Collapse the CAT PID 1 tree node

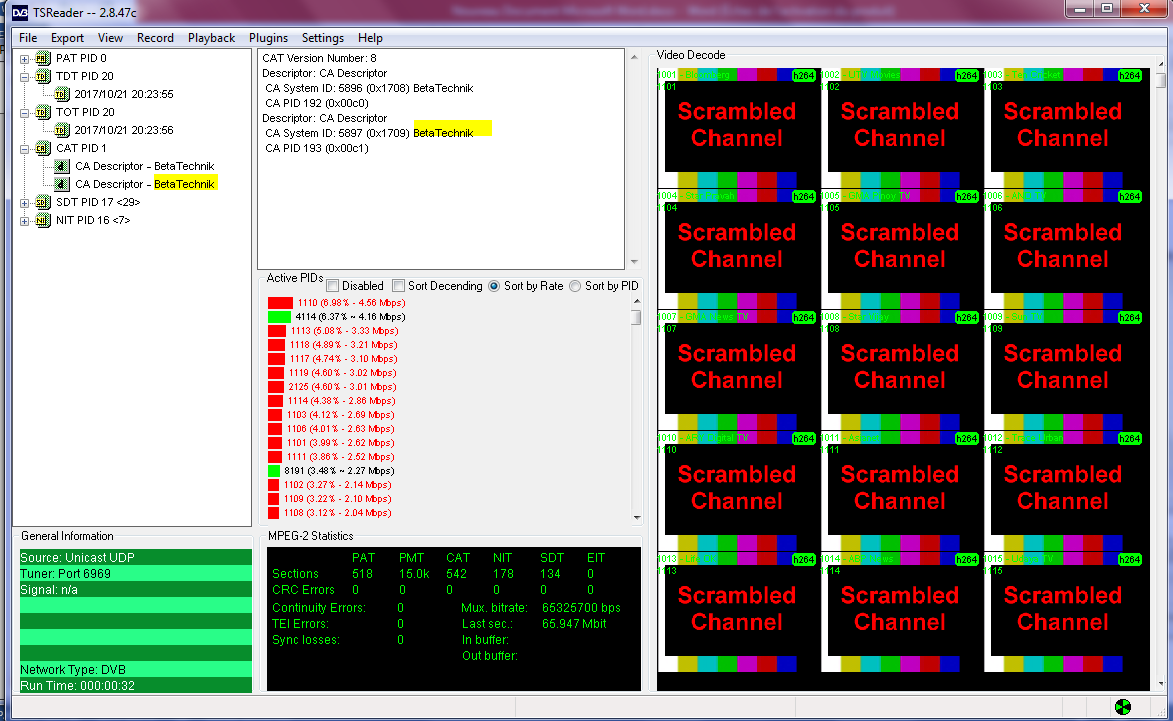(25, 149)
